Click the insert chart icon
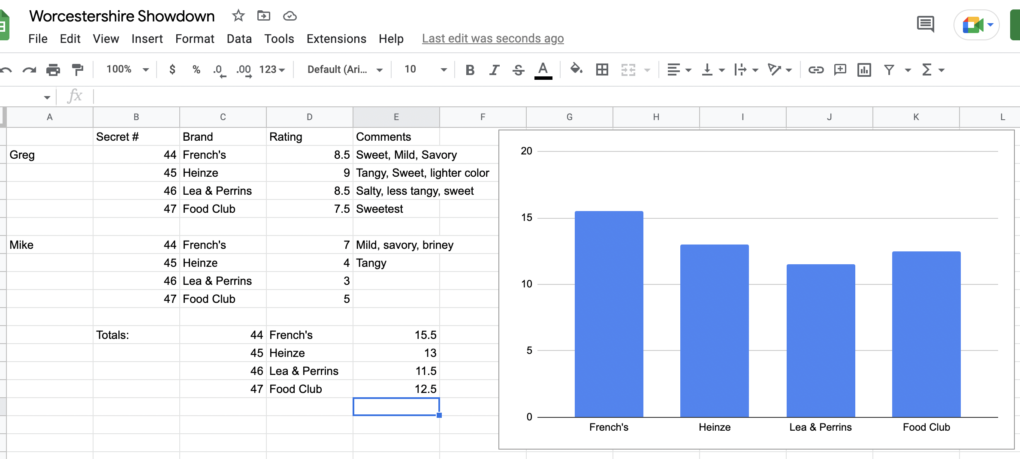Viewport: 1020px width, 459px height. (x=864, y=70)
